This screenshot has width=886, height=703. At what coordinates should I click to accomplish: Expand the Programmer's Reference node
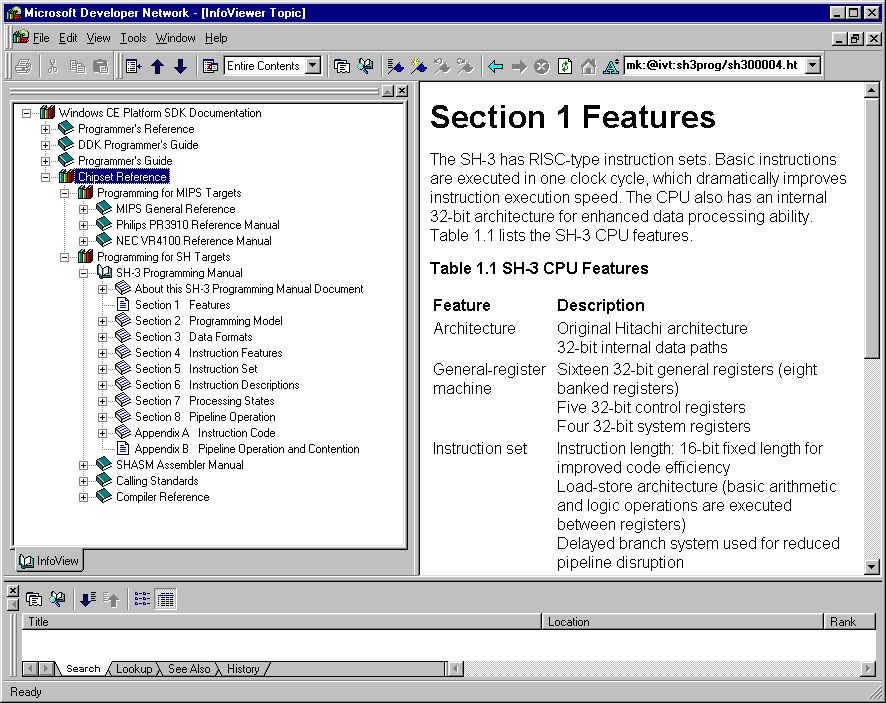[46, 129]
